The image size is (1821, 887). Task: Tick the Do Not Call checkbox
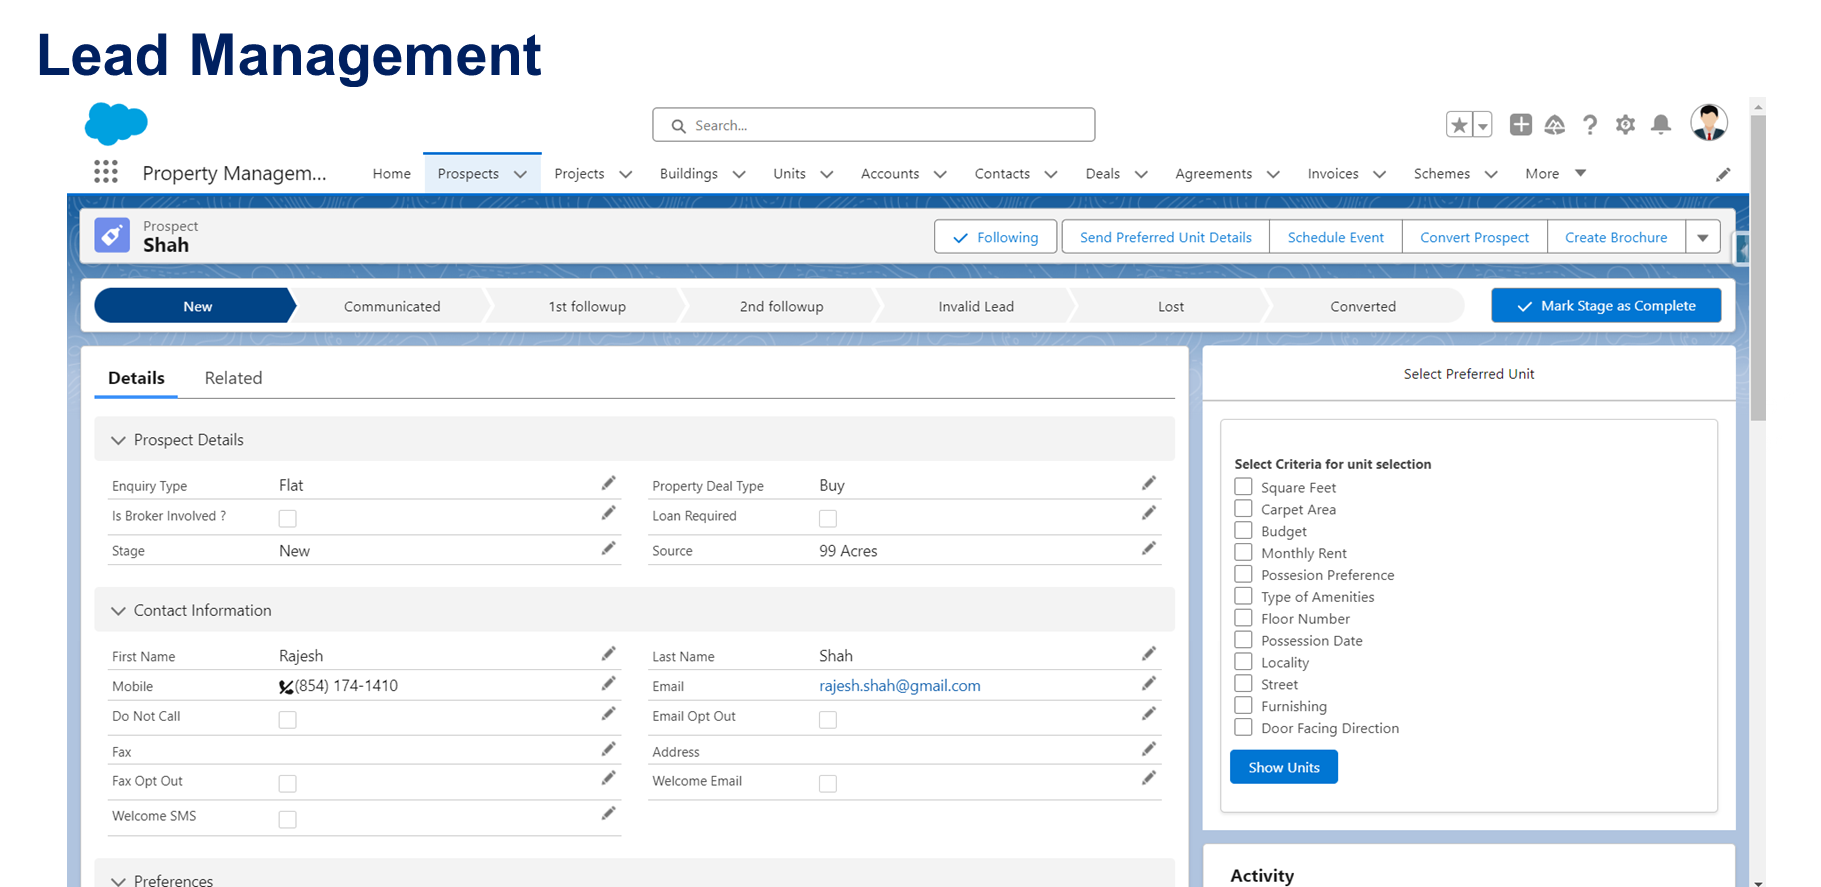[x=288, y=719]
